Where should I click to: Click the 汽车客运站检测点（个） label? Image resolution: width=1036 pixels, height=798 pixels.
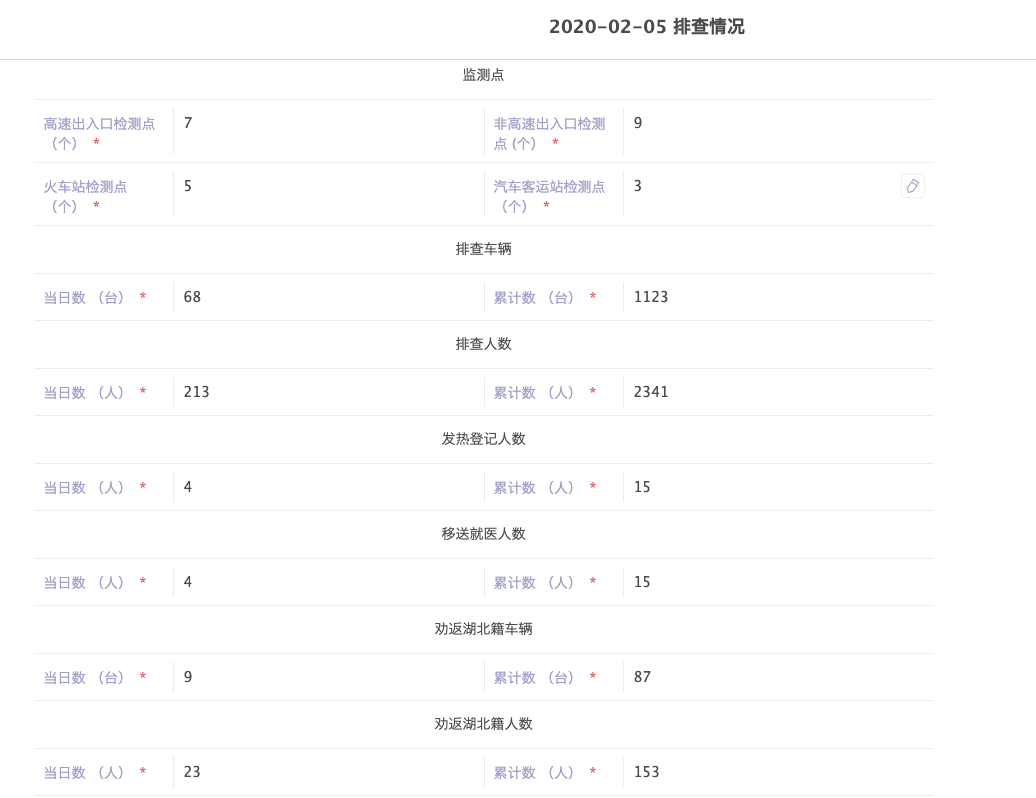[549, 196]
